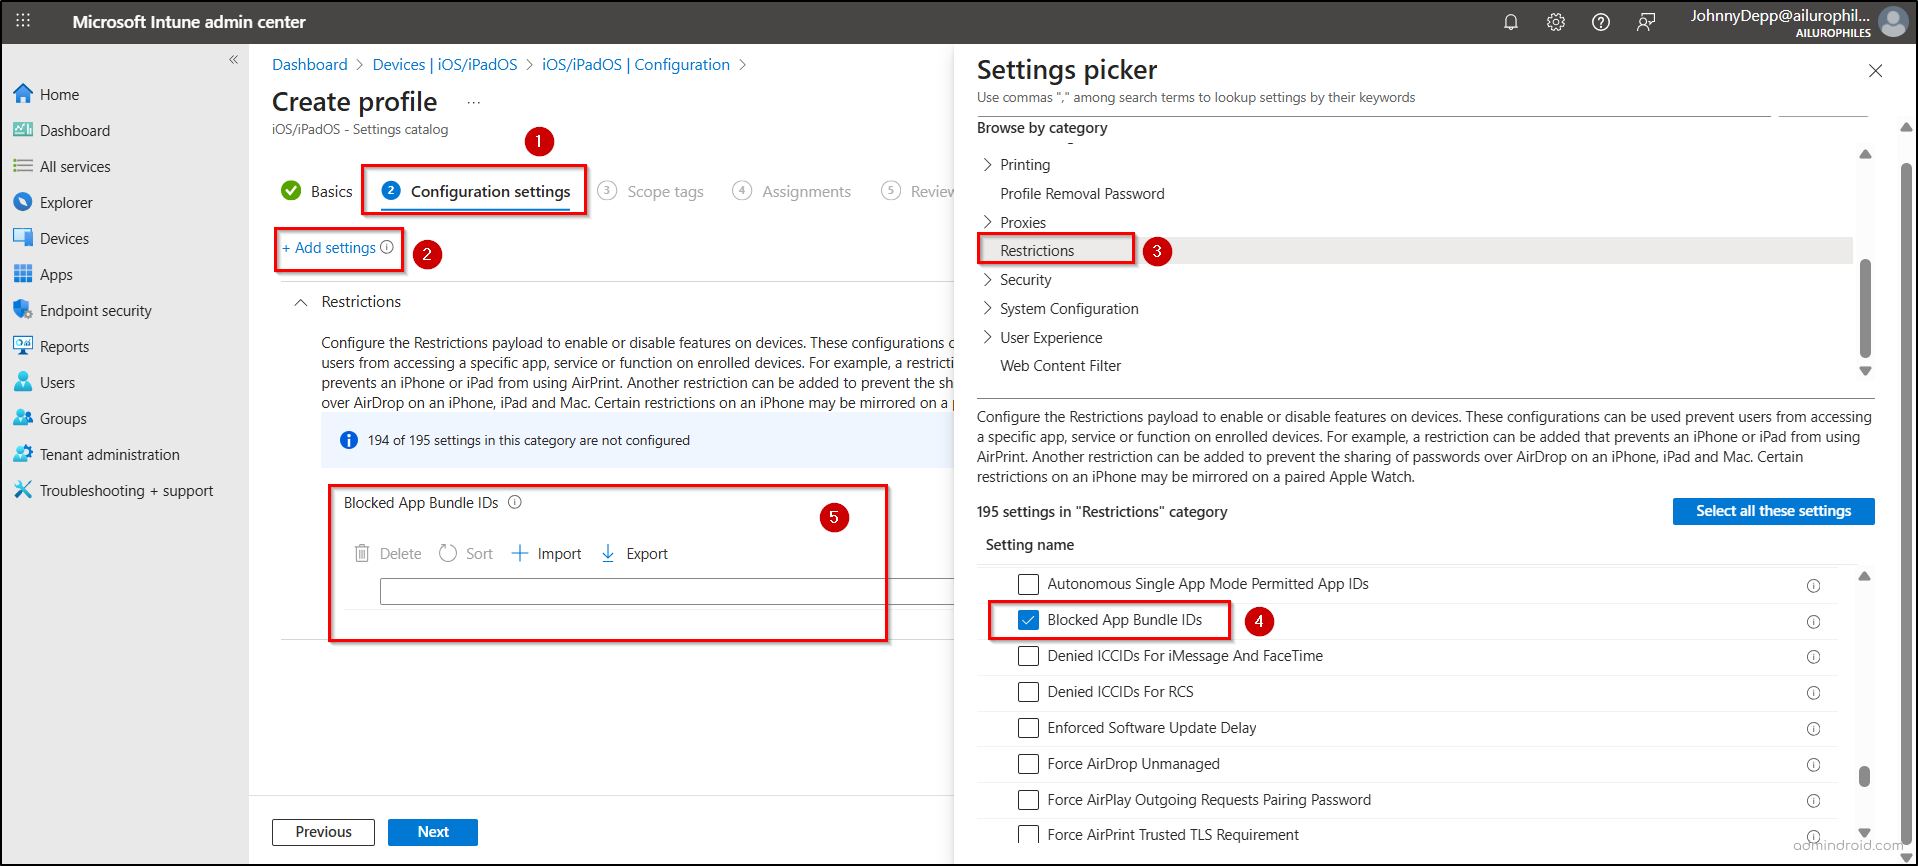1918x866 pixels.
Task: Show info for Blocked App Bundle IDs heading
Action: pos(515,503)
